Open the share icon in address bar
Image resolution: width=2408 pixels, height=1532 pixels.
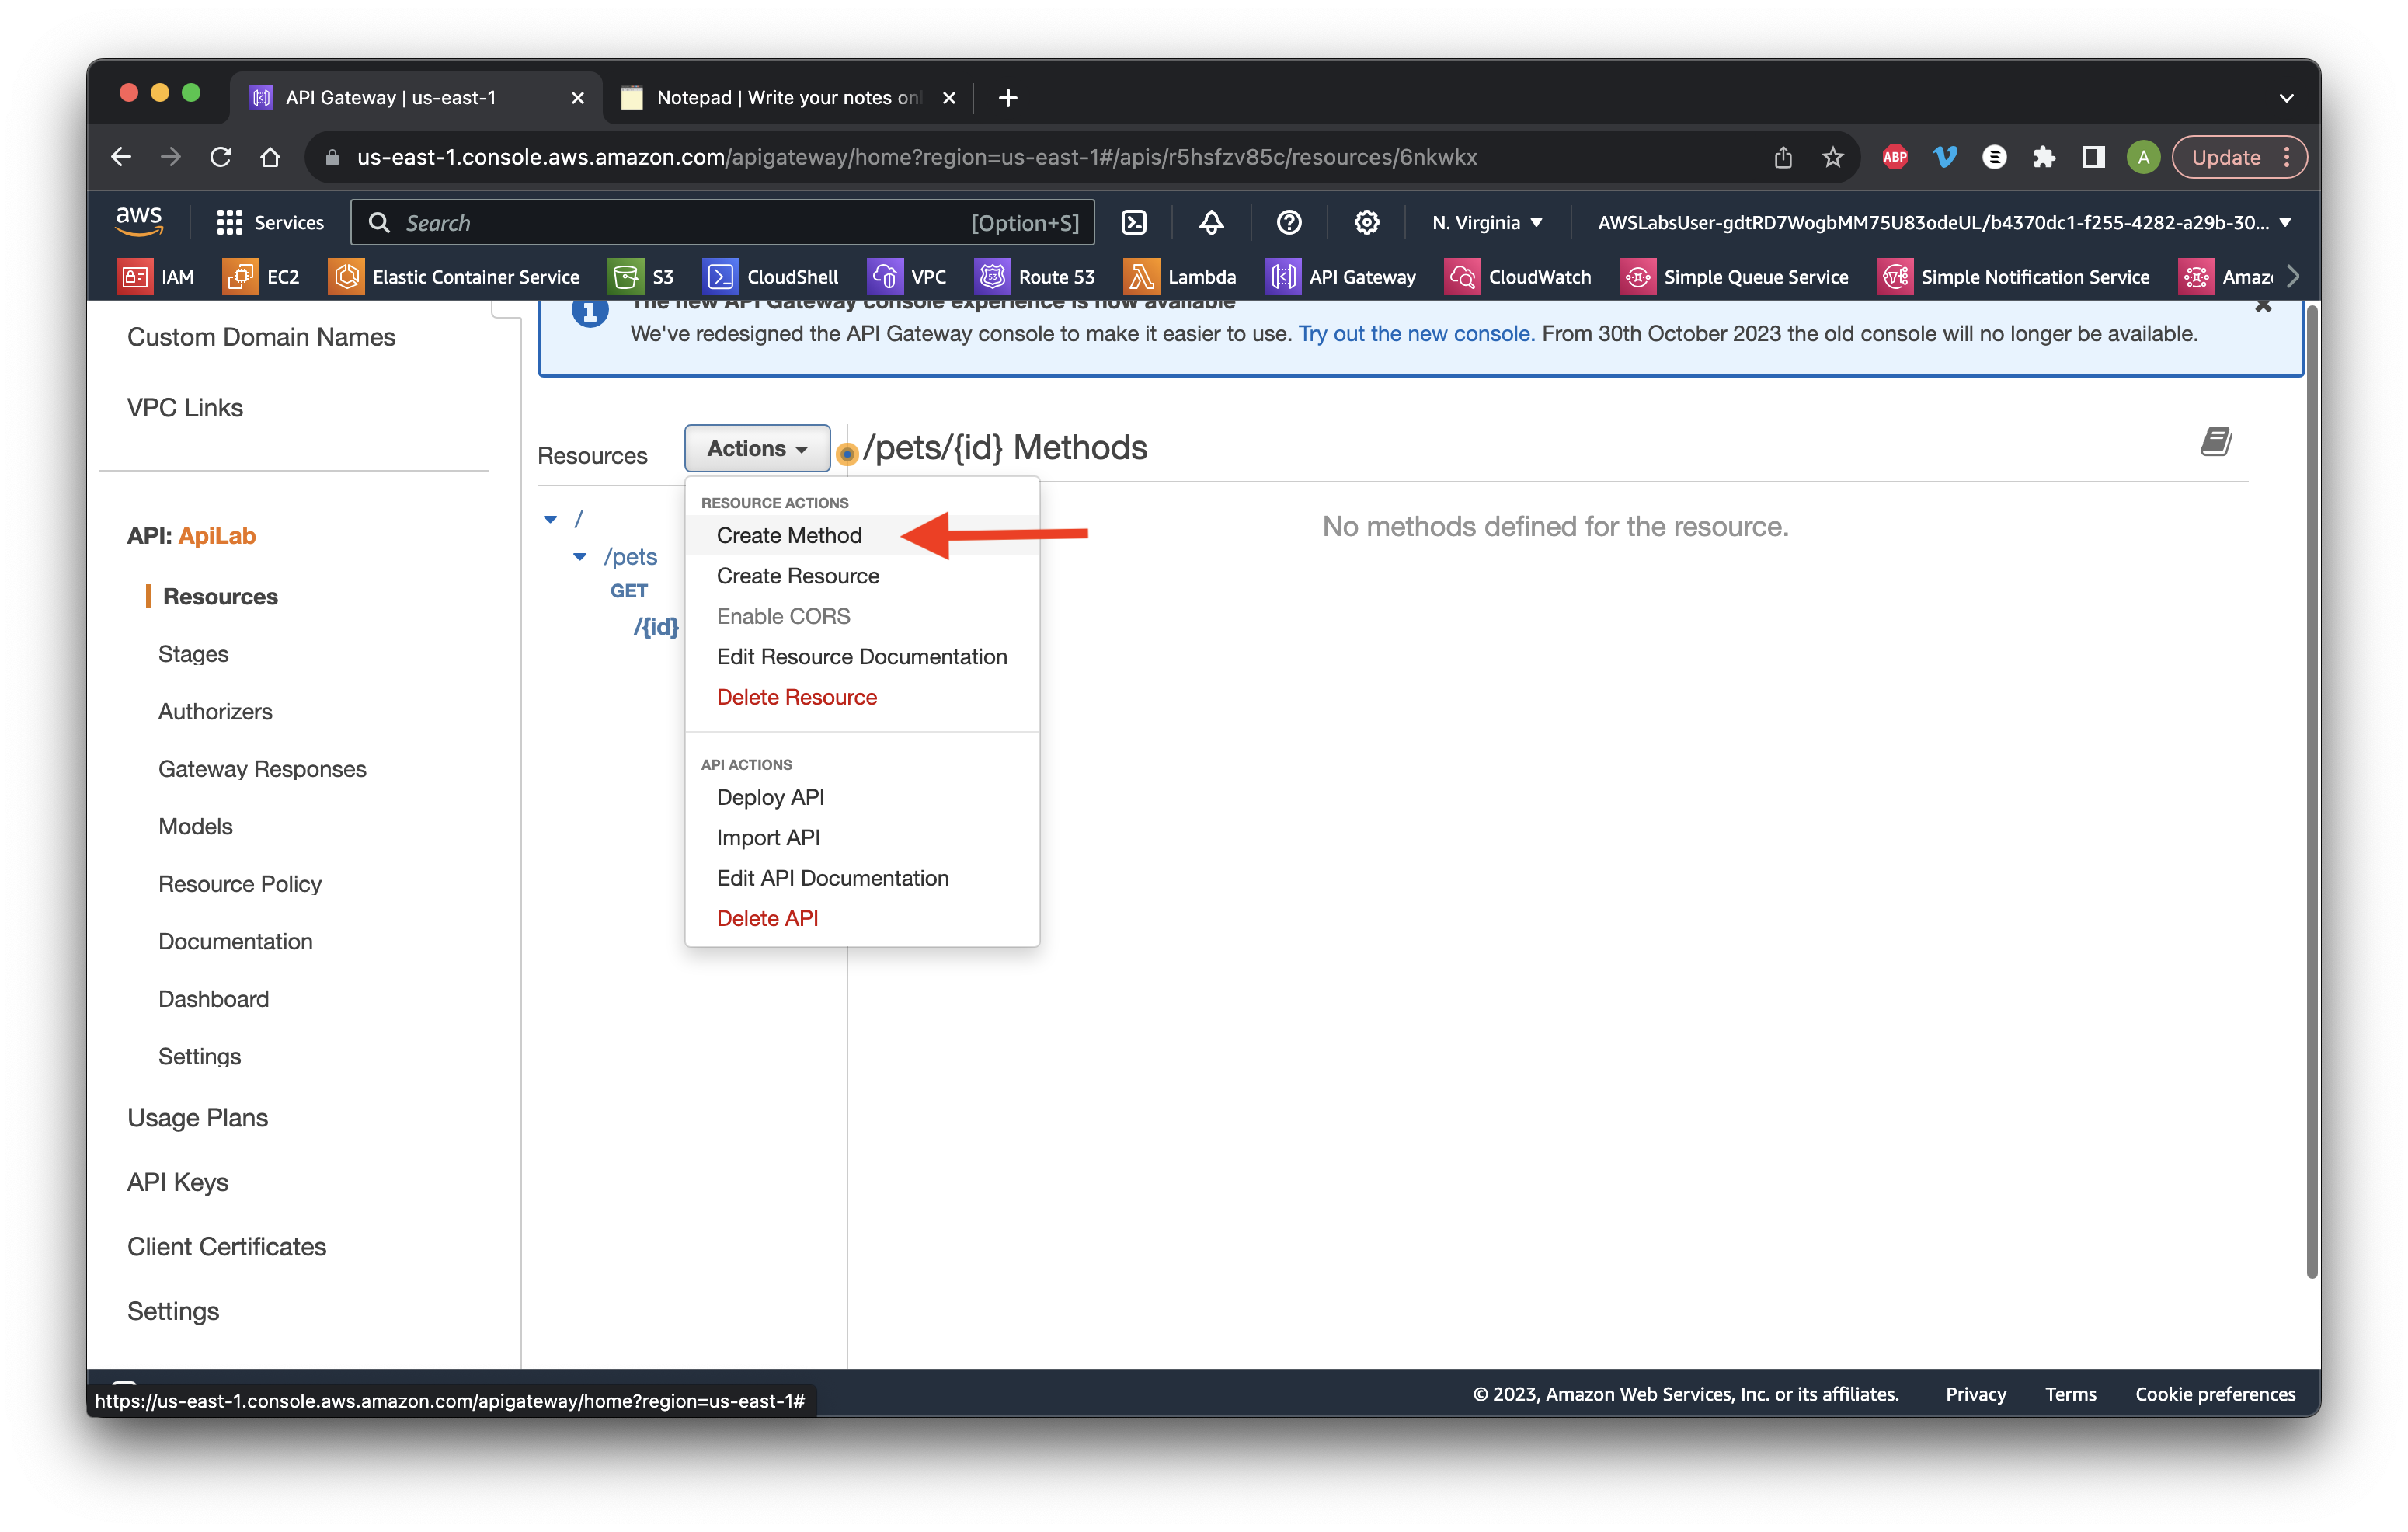tap(1783, 157)
